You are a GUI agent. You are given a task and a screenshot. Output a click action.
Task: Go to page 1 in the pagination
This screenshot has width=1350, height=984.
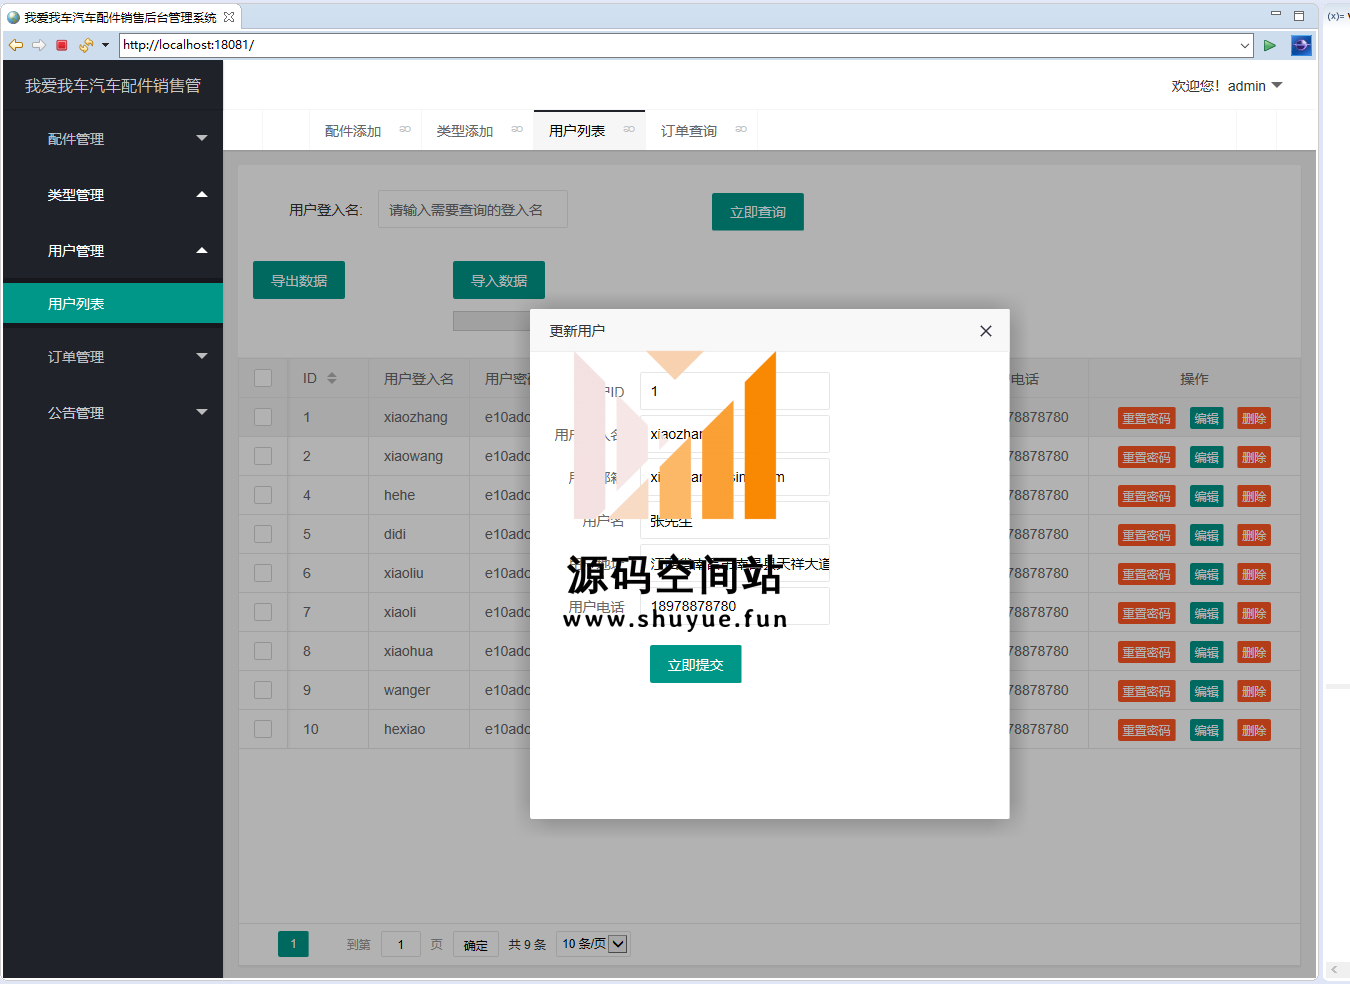click(293, 944)
